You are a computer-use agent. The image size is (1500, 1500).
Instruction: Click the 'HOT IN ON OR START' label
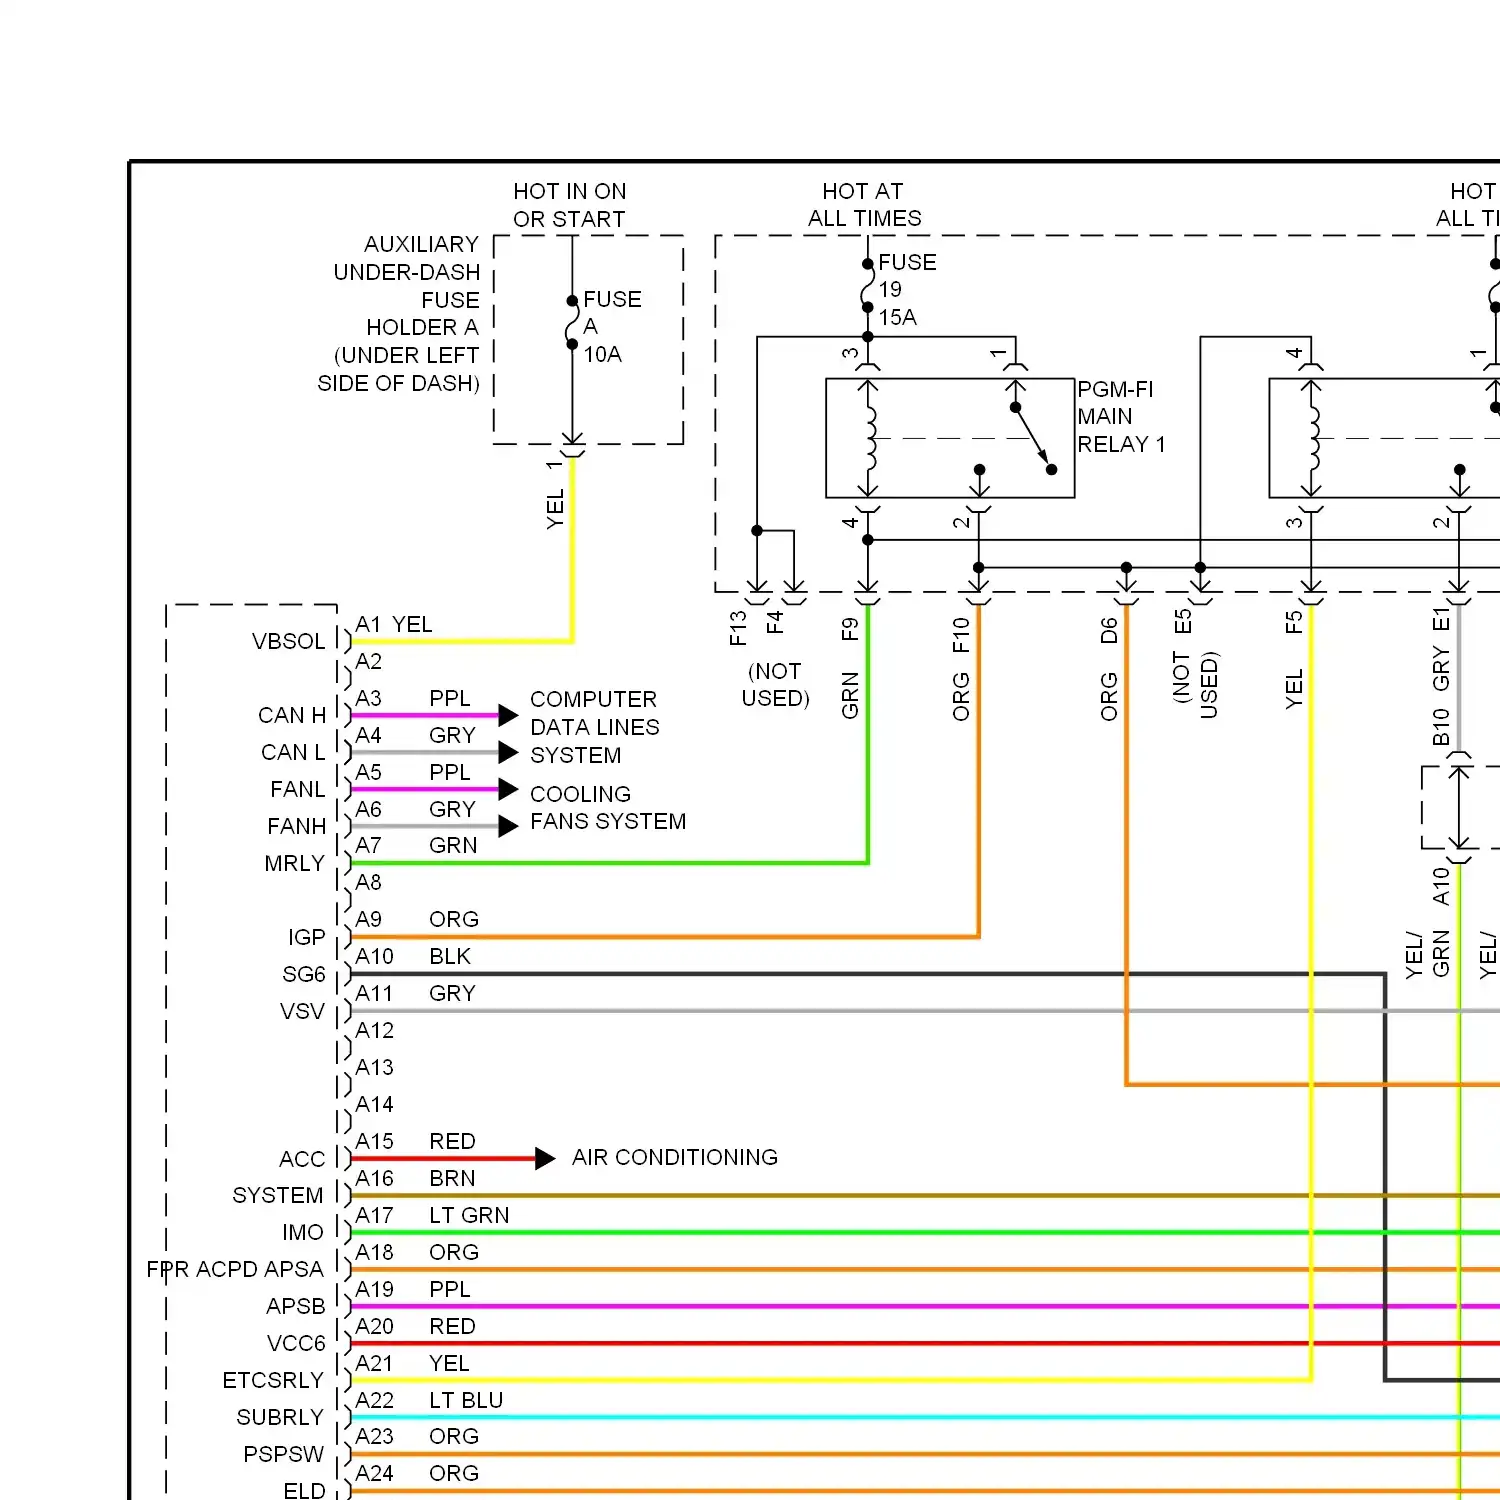570,205
